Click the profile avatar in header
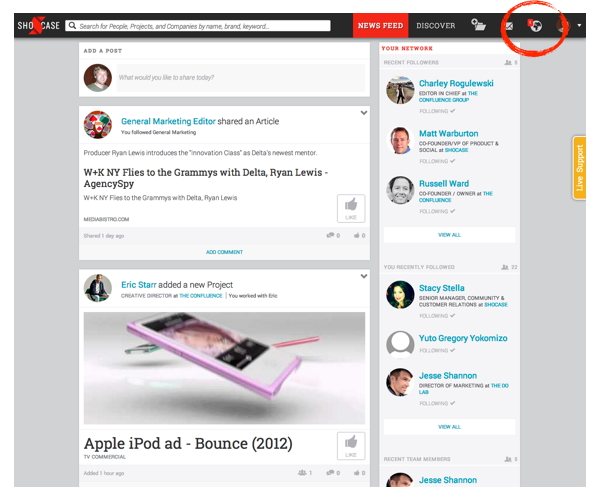The height and width of the screenshot is (500, 600). point(562,25)
